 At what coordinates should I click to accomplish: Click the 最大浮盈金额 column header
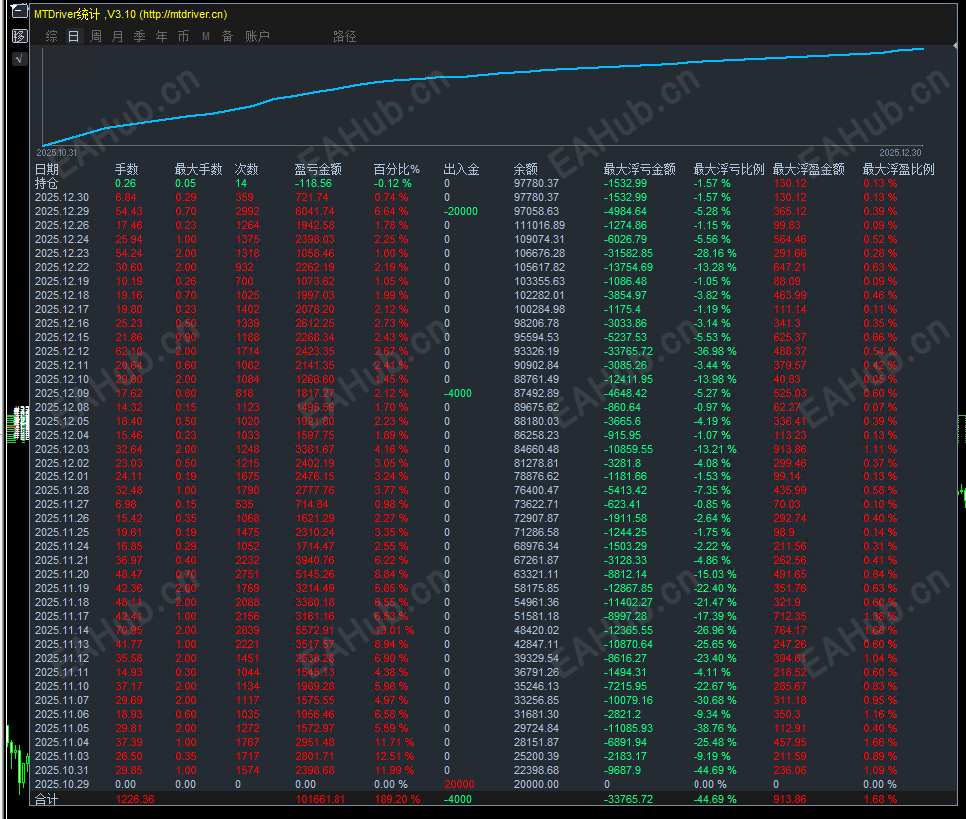pyautogui.click(x=808, y=169)
